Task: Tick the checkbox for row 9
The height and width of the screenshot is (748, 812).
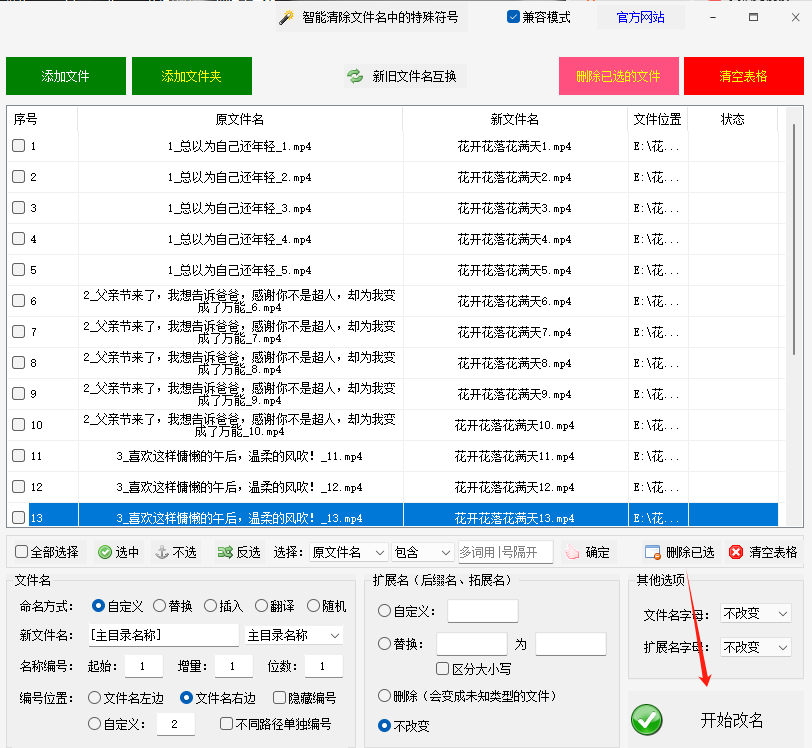Action: 19,393
